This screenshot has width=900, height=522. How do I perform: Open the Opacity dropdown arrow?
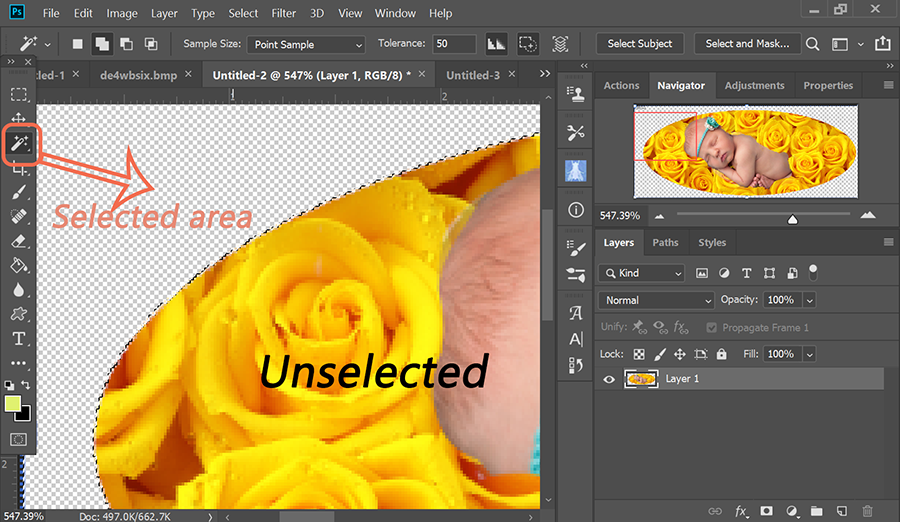click(x=809, y=300)
